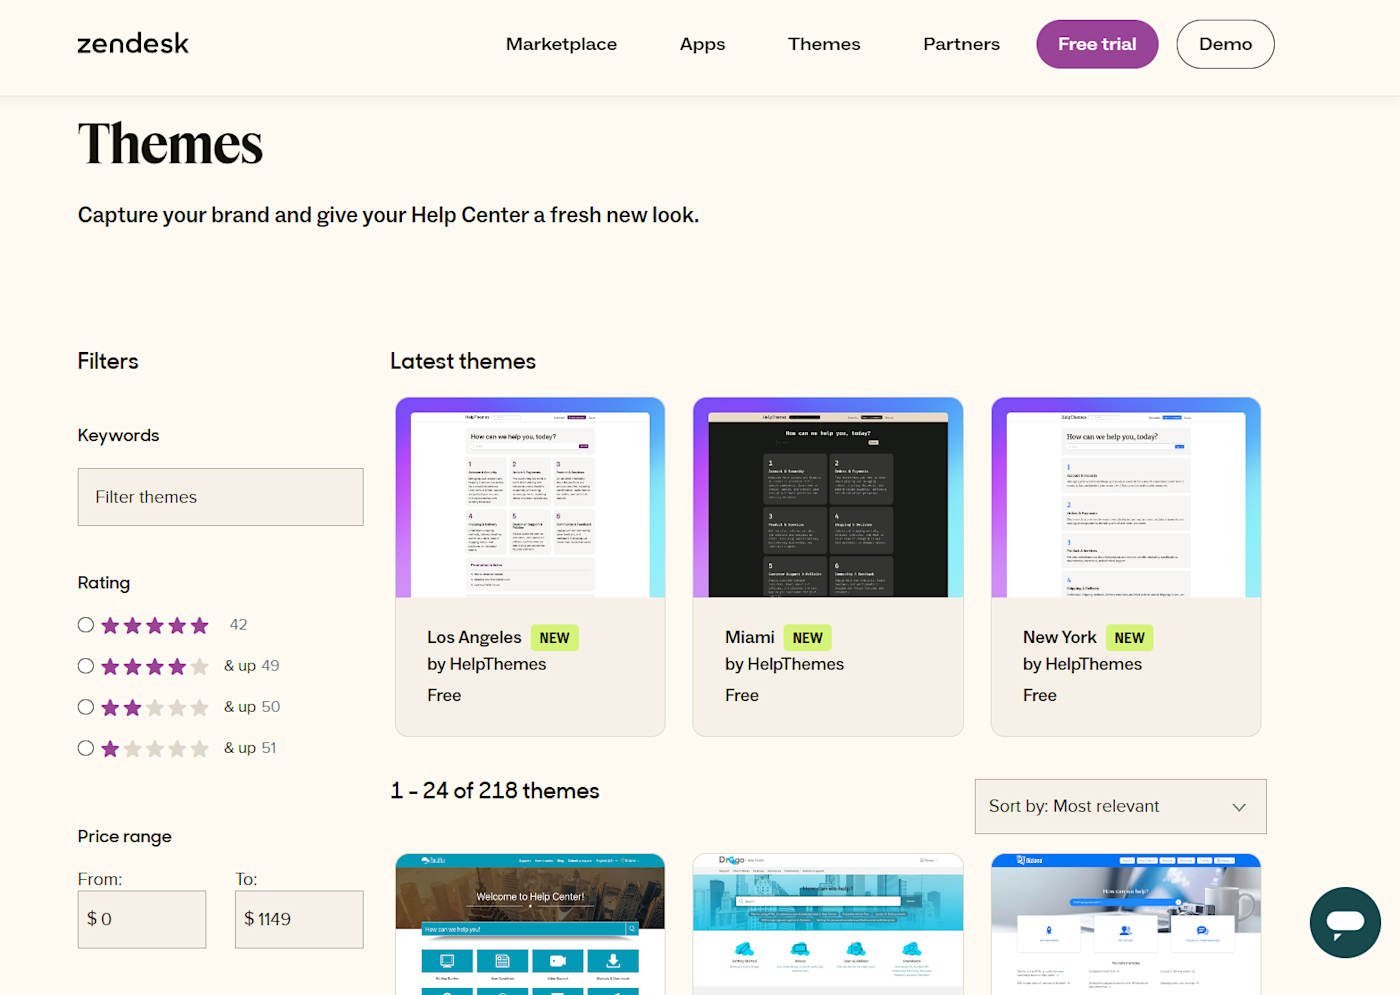Click the '& up 49' rating label
The width and height of the screenshot is (1400, 995).
(x=252, y=666)
